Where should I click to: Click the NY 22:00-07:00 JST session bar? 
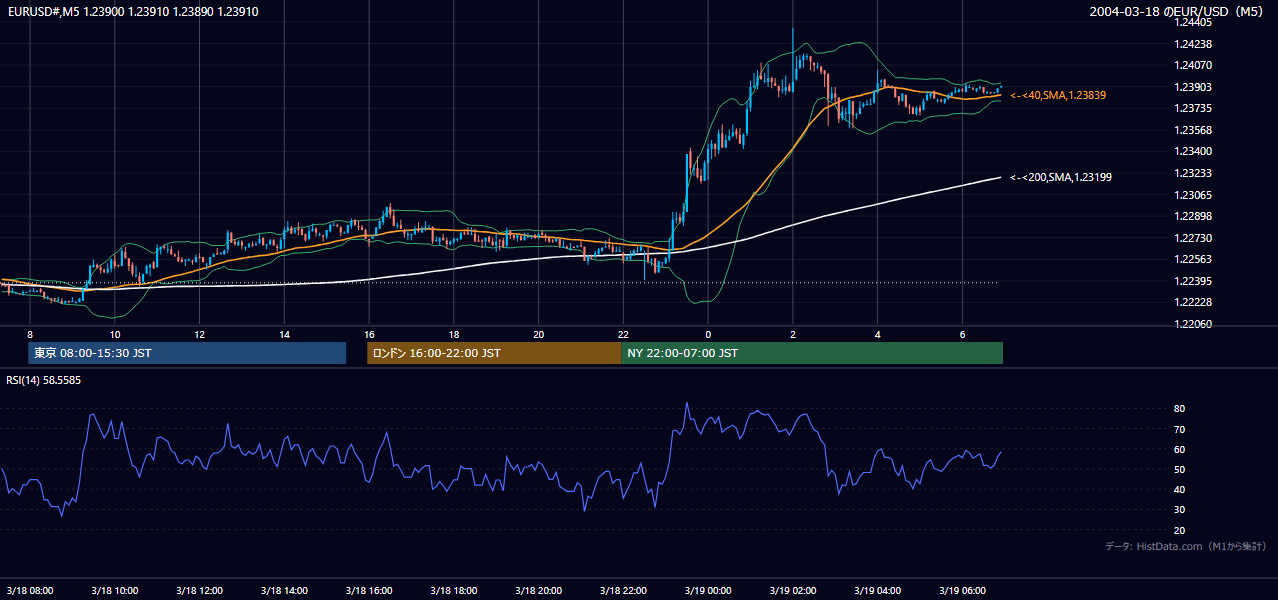click(812, 353)
